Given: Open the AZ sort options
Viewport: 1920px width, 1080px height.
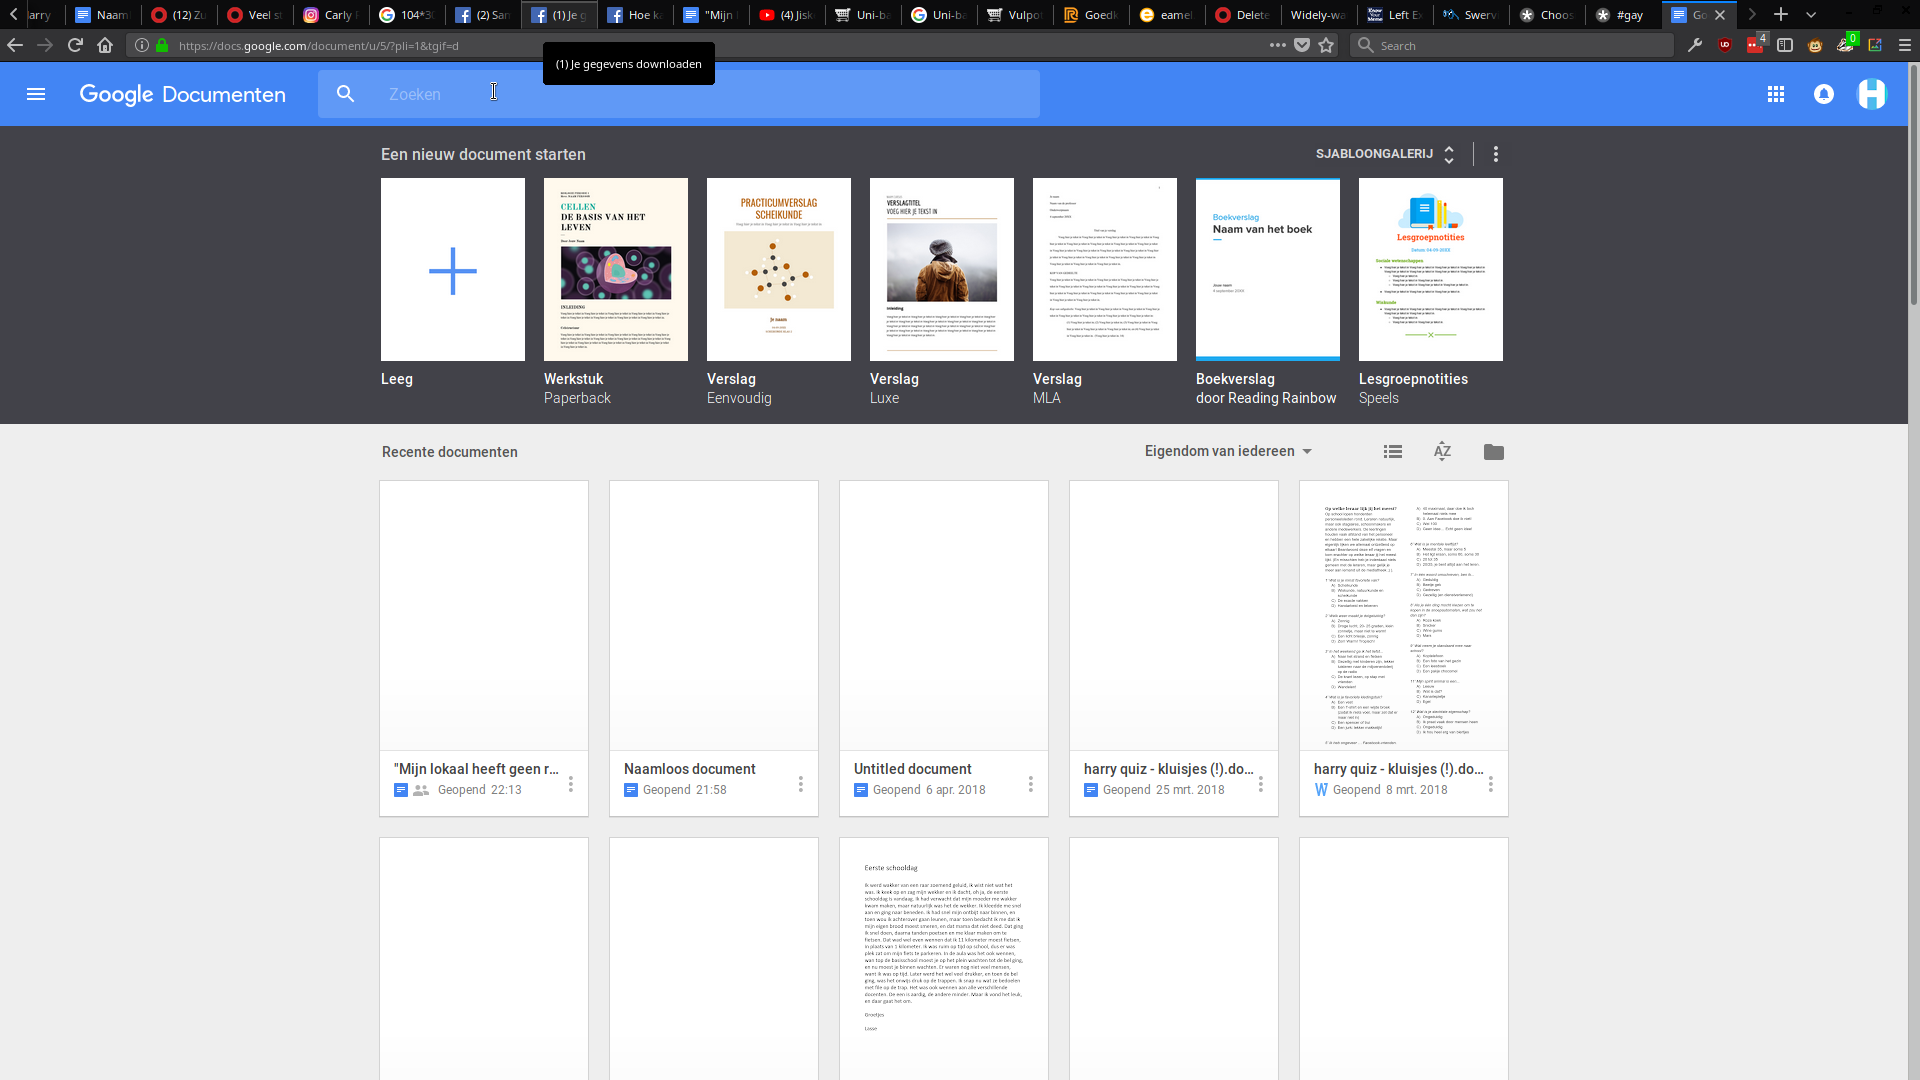Looking at the screenshot, I should click(1442, 452).
